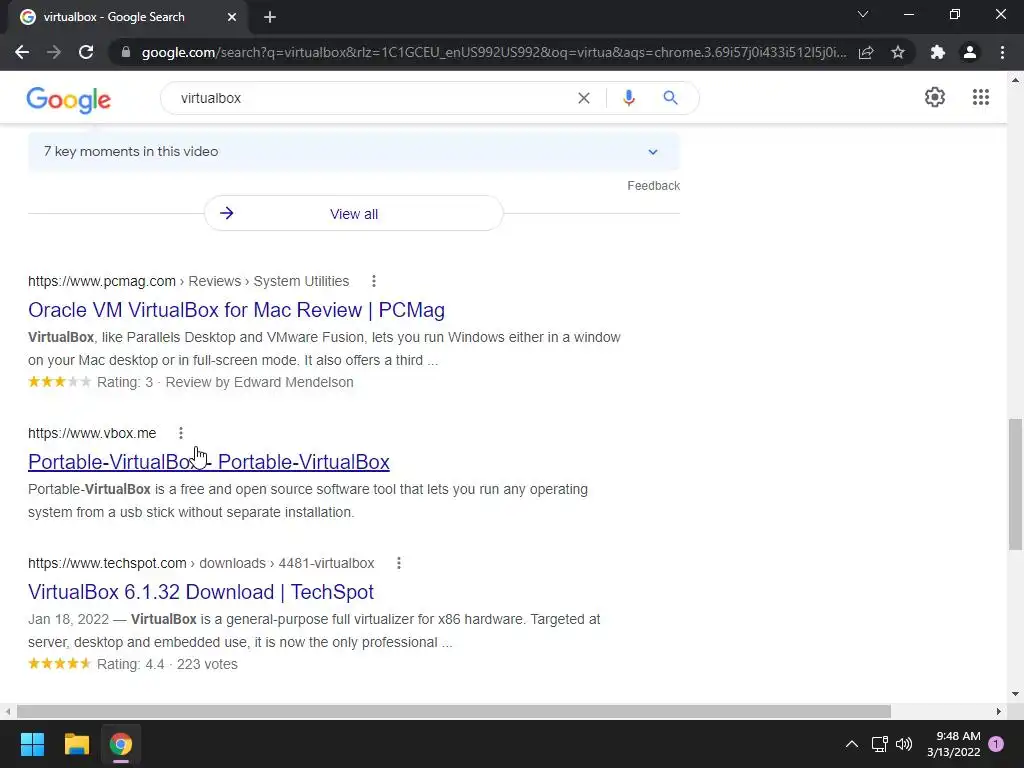Open the Chrome extensions puzzle icon
Screen dimensions: 1024x768
(x=938, y=52)
